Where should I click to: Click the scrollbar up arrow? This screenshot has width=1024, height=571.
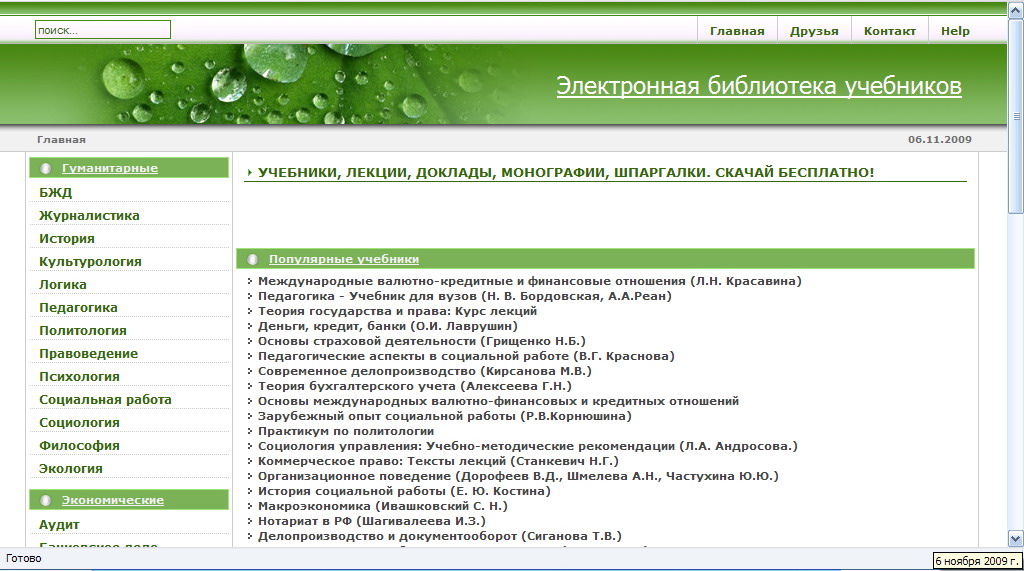coord(1016,10)
